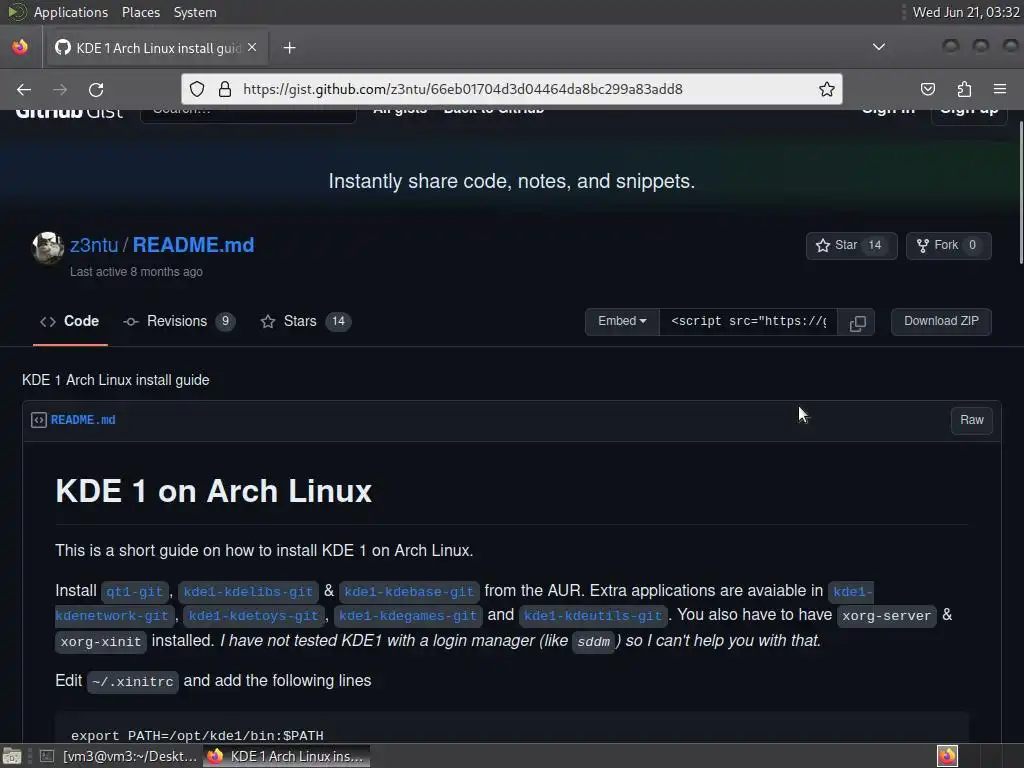Switch to the Revisions tab

(x=179, y=321)
